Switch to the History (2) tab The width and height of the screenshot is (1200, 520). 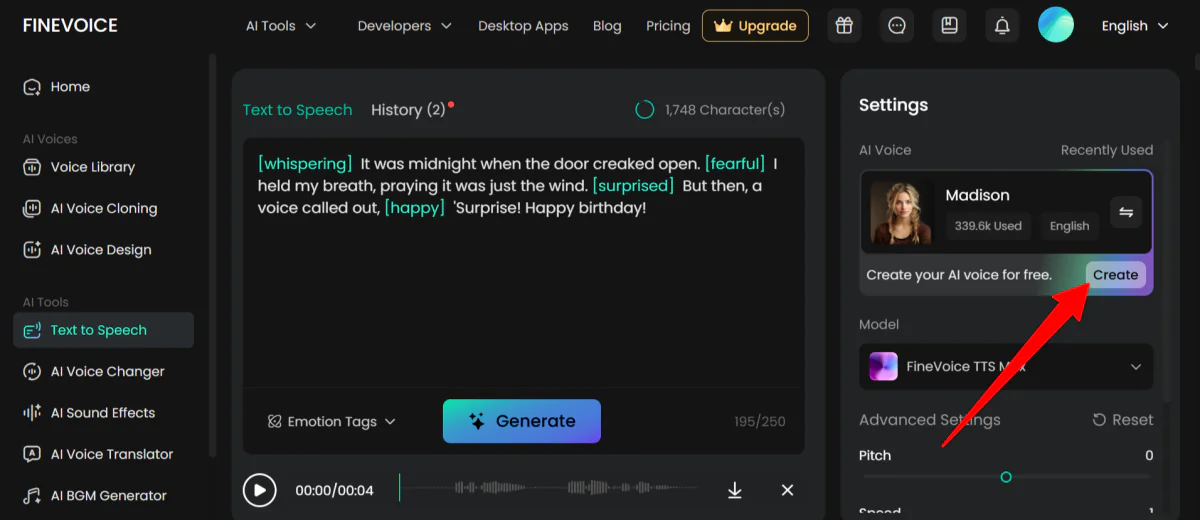(x=408, y=110)
